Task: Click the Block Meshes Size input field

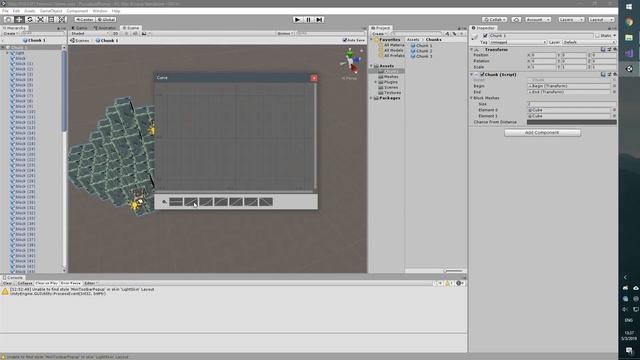Action: [x=571, y=104]
